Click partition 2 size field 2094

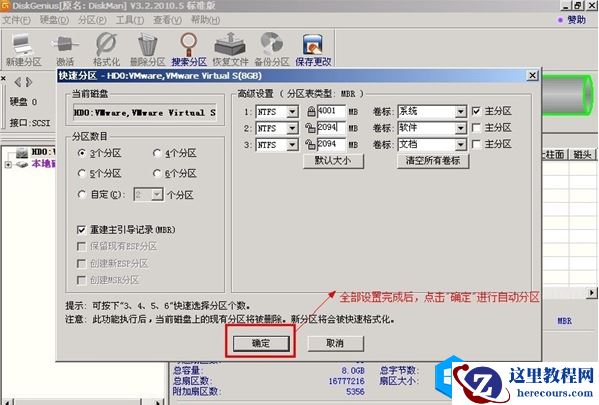(x=331, y=128)
